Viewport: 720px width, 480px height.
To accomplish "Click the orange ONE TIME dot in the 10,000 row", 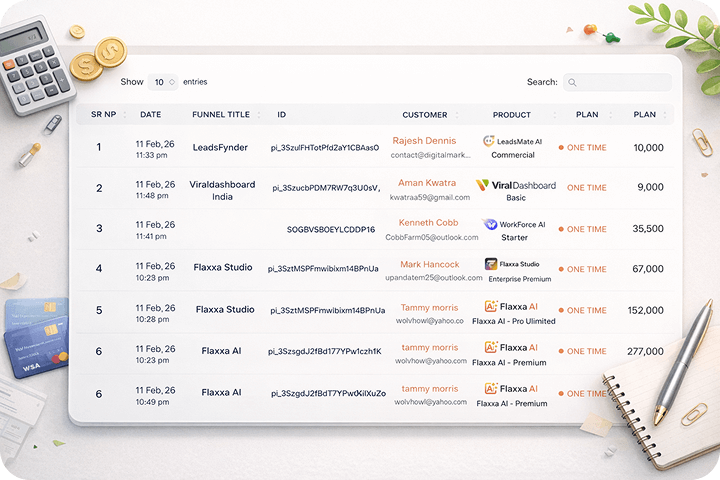I will point(561,147).
